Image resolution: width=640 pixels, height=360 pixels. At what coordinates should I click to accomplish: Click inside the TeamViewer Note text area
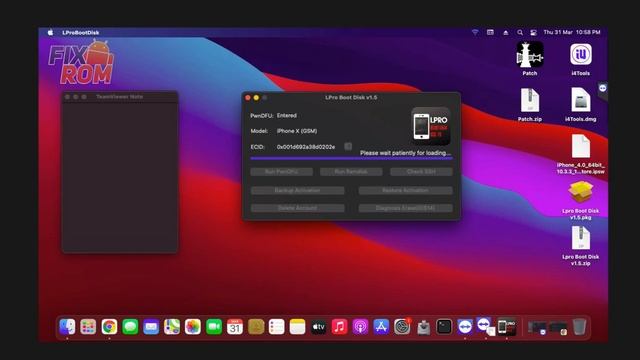click(120, 177)
